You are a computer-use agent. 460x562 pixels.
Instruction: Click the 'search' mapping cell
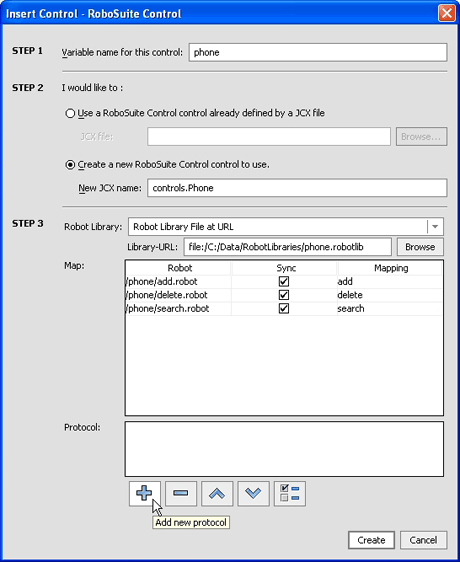click(x=389, y=309)
